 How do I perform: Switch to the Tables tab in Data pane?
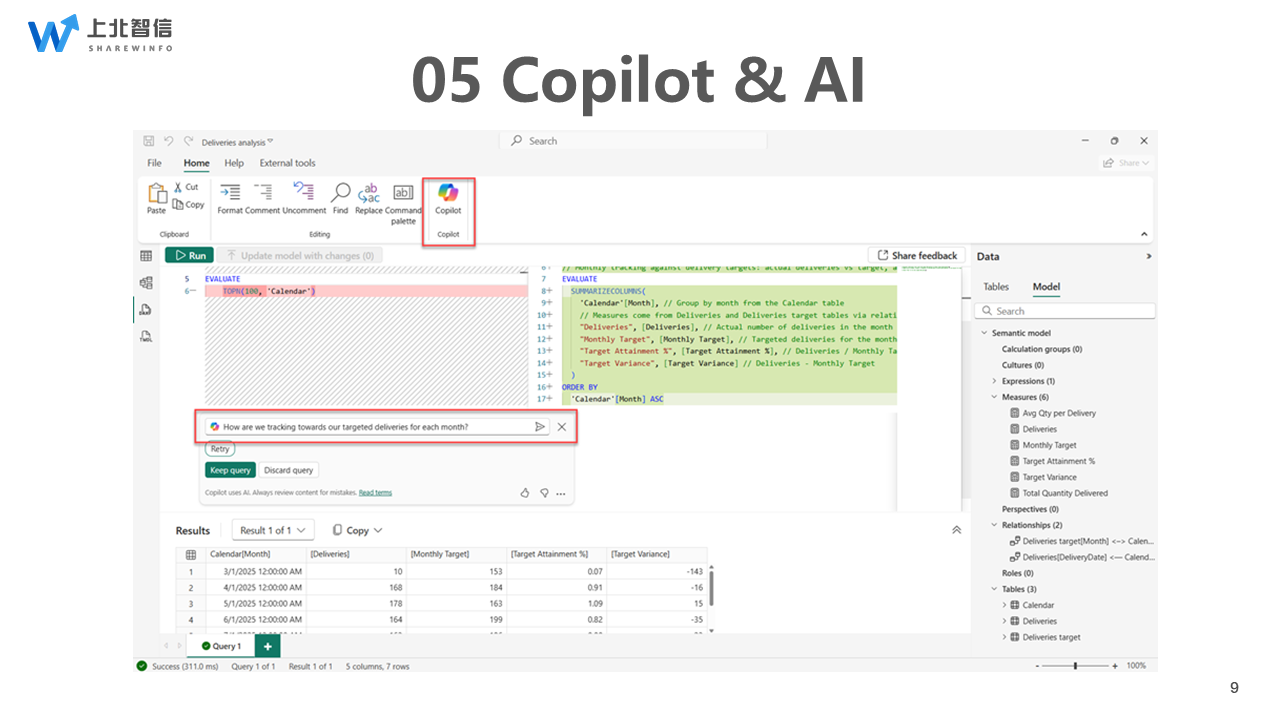tap(996, 287)
